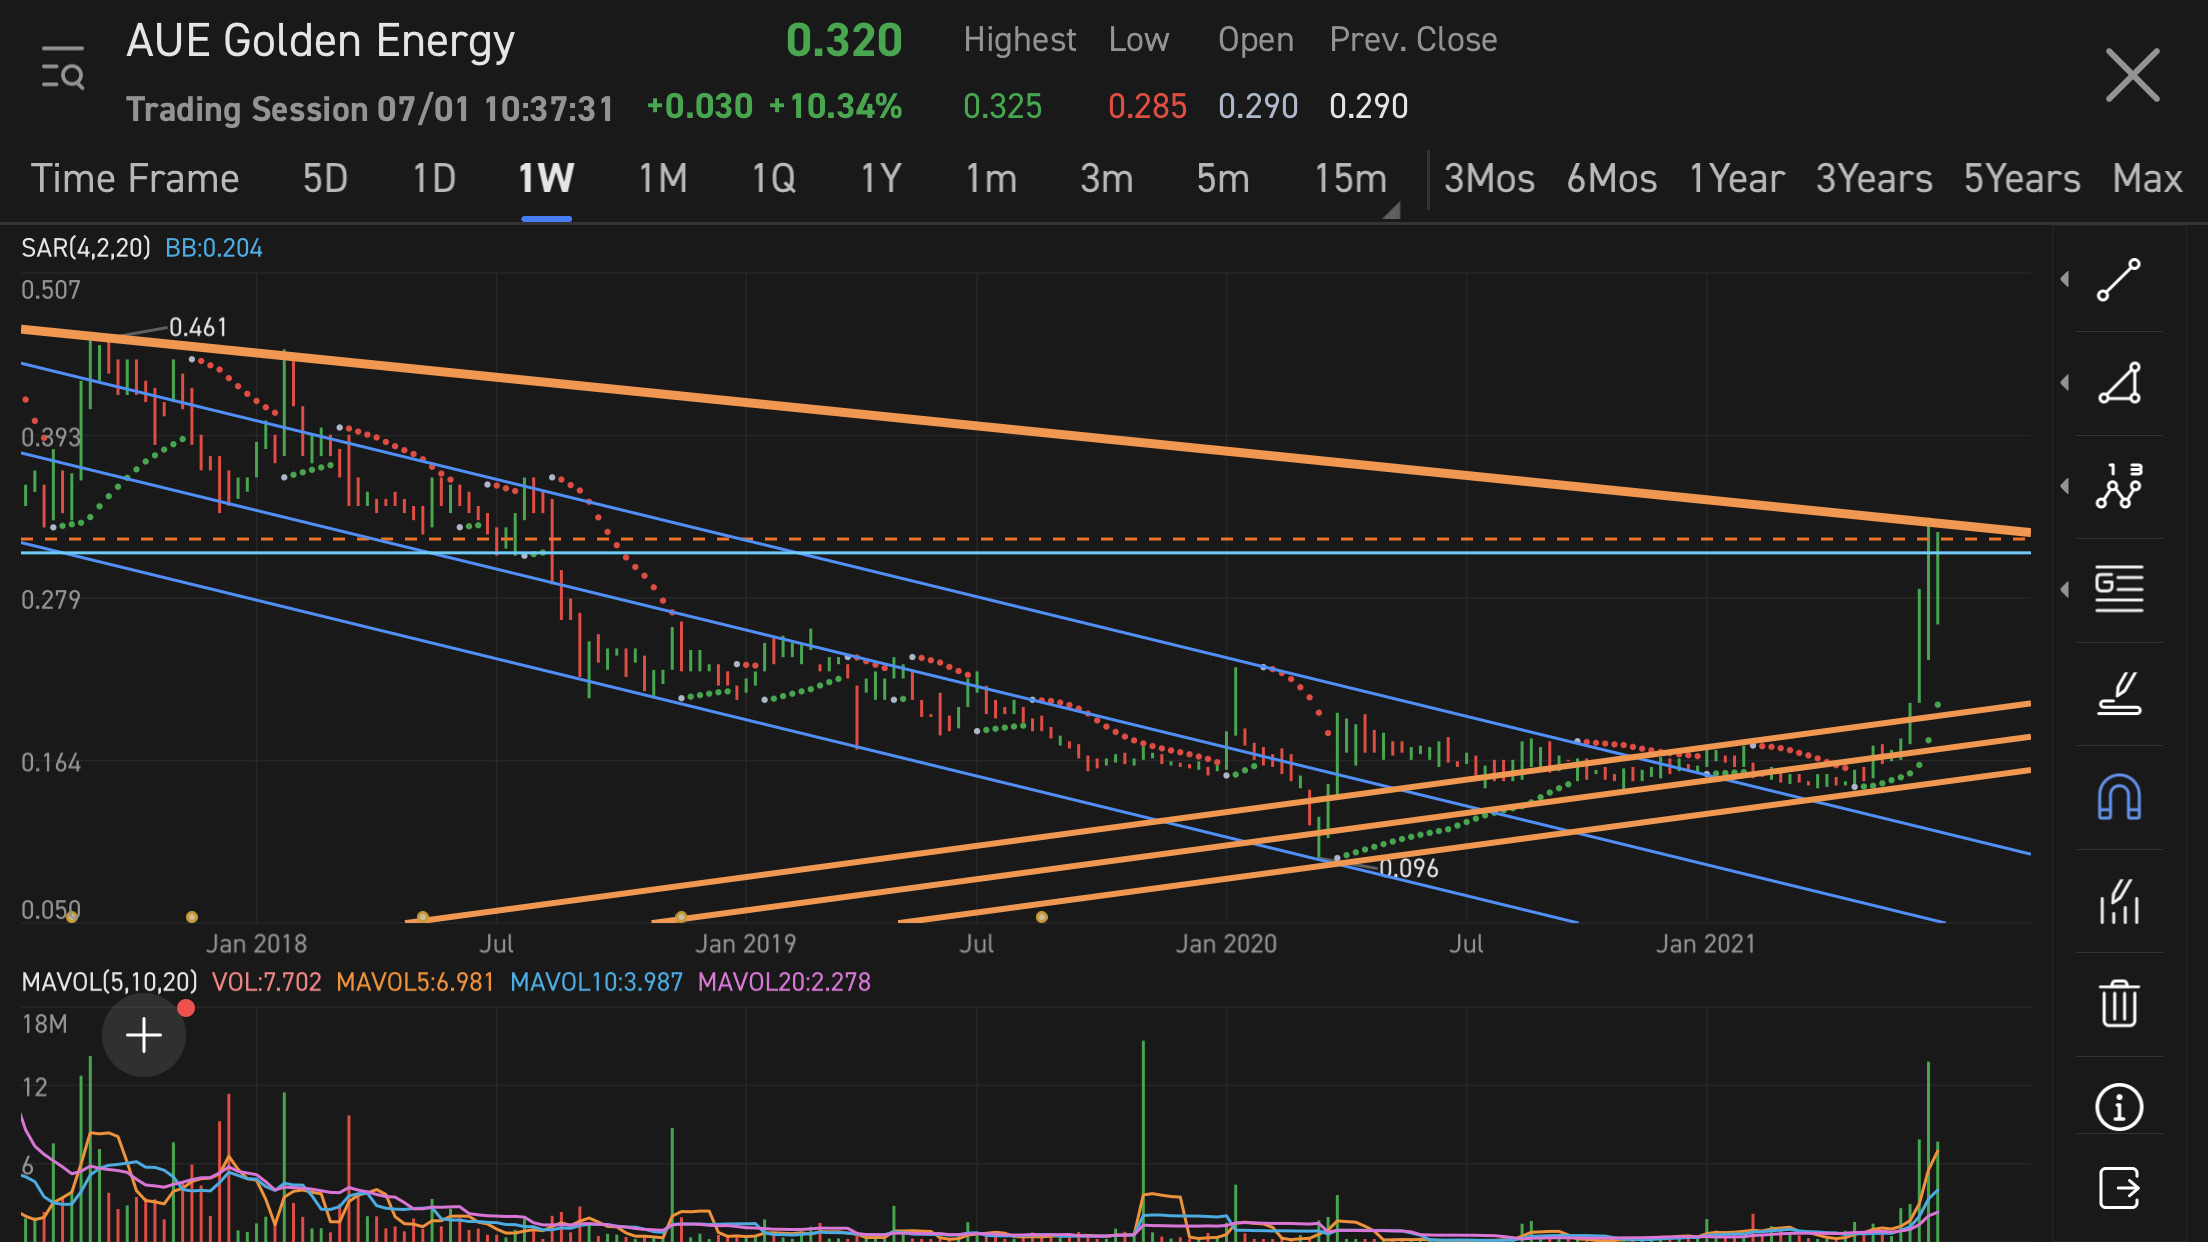Image resolution: width=2208 pixels, height=1242 pixels.
Task: Switch to the 15m minute chart
Action: click(1350, 179)
